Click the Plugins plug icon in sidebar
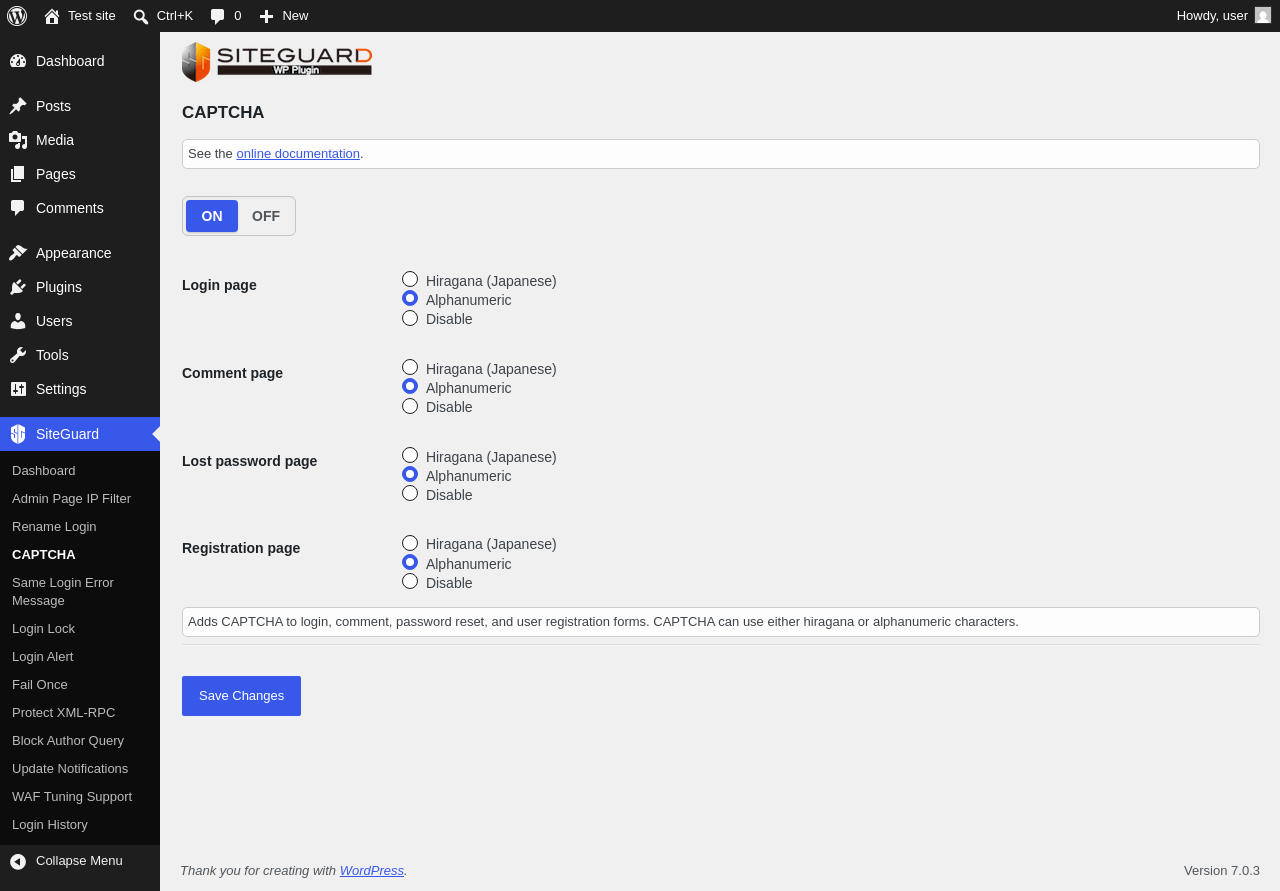The width and height of the screenshot is (1280, 891). coord(18,287)
